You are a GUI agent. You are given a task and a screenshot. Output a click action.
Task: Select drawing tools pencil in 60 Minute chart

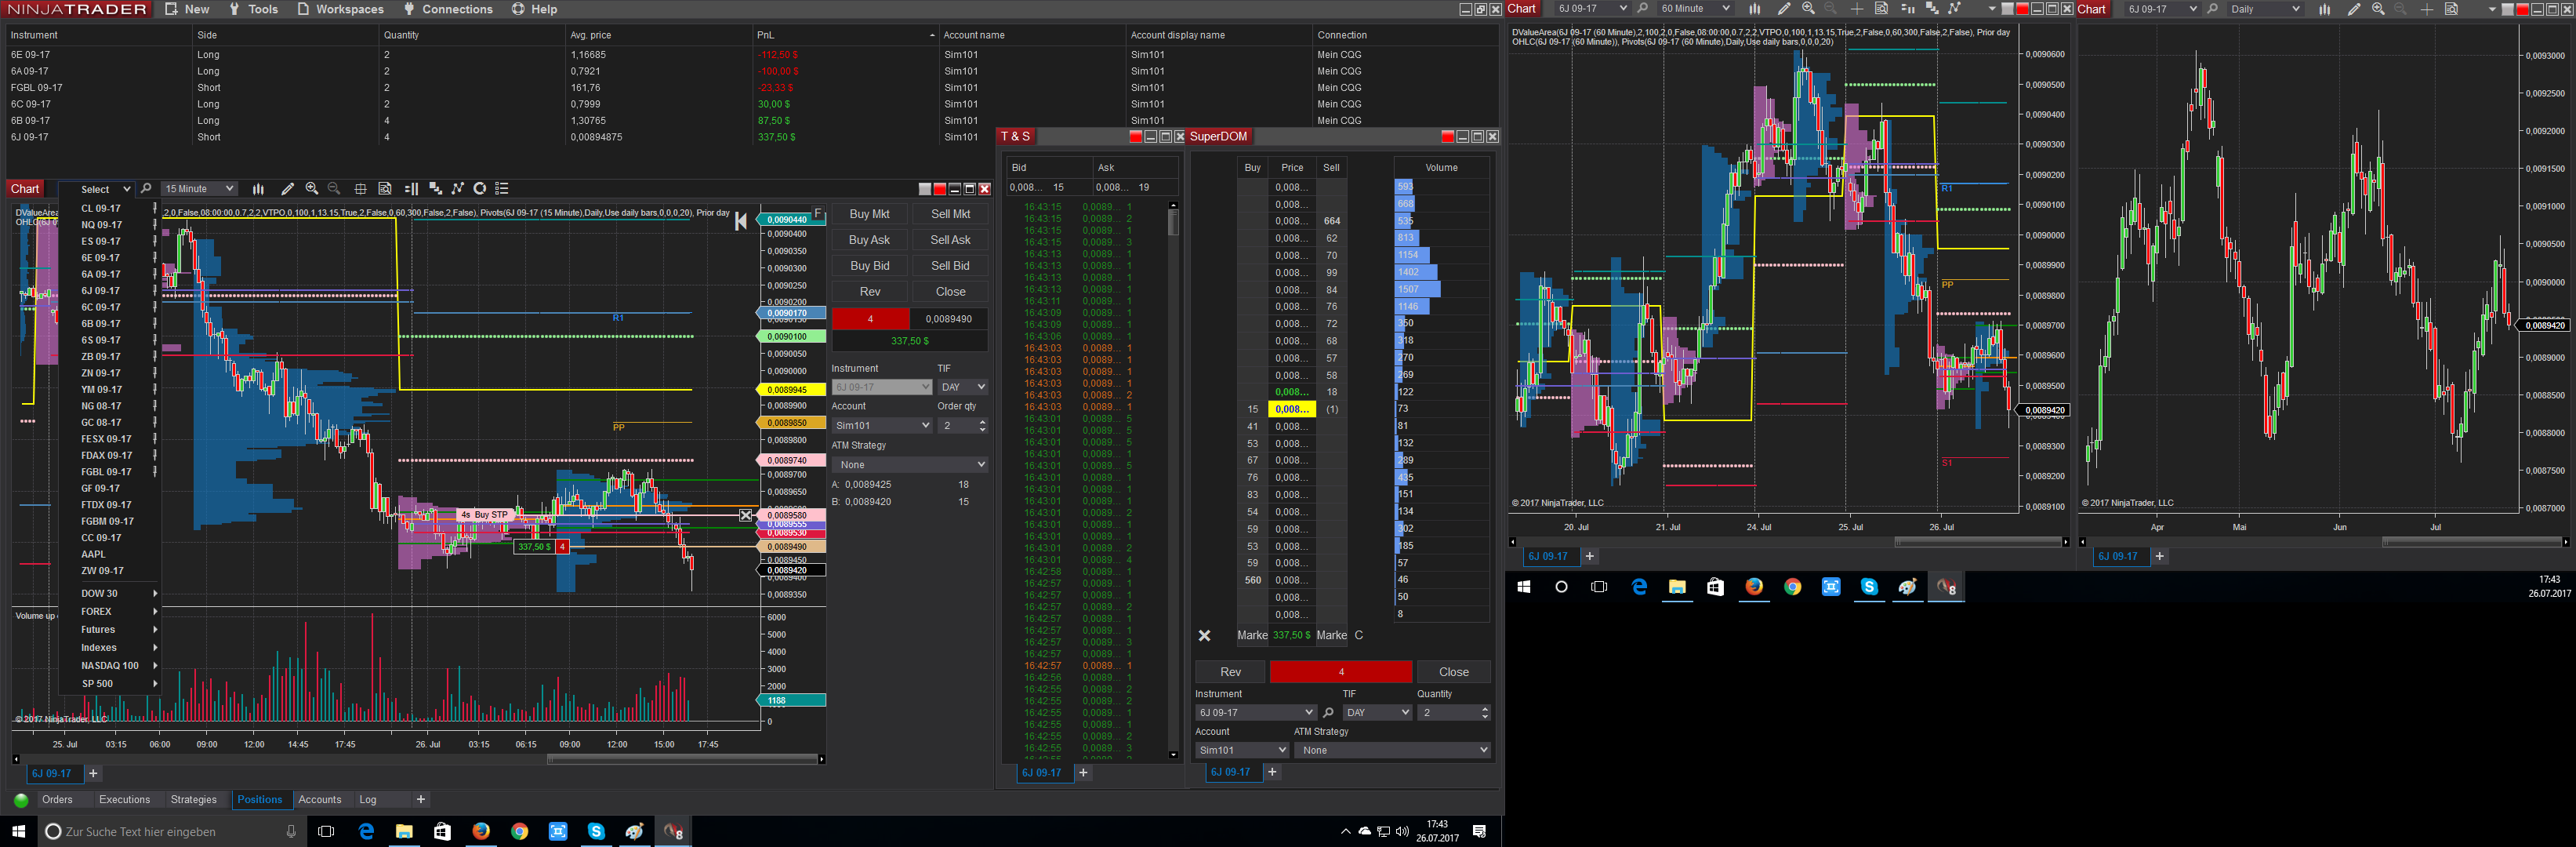click(x=1783, y=9)
